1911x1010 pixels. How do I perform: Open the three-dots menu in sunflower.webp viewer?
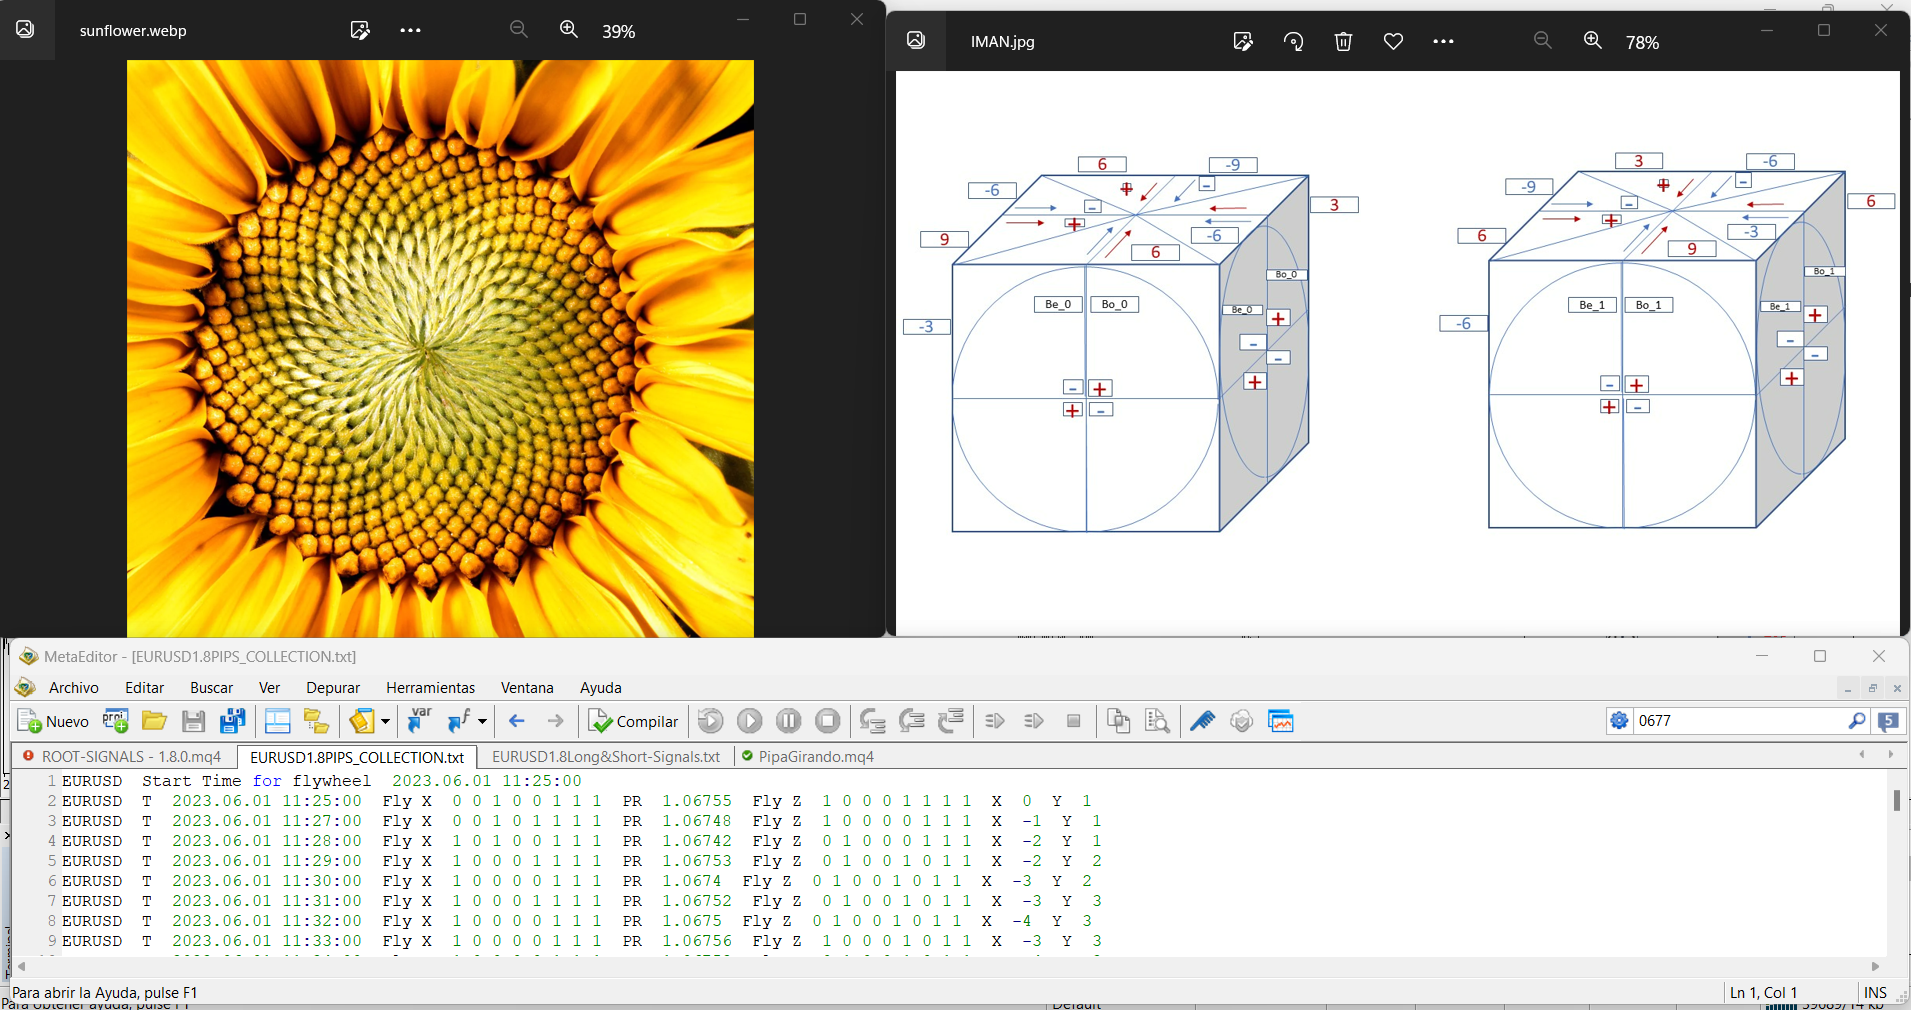click(x=410, y=30)
